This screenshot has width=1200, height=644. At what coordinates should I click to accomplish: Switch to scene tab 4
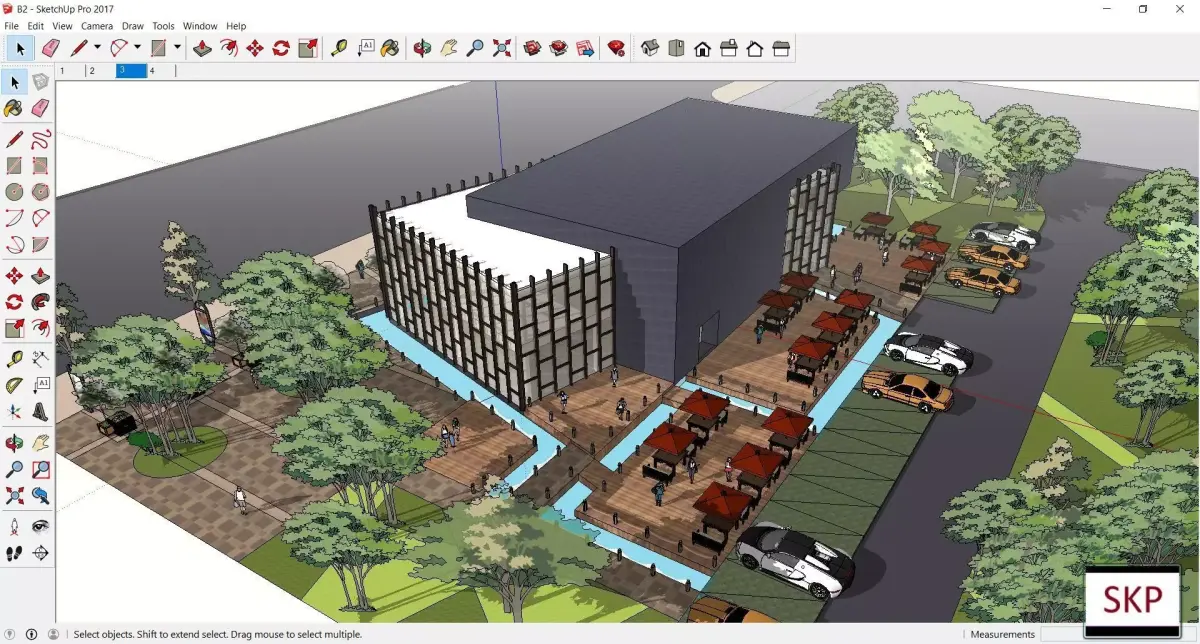tap(161, 71)
